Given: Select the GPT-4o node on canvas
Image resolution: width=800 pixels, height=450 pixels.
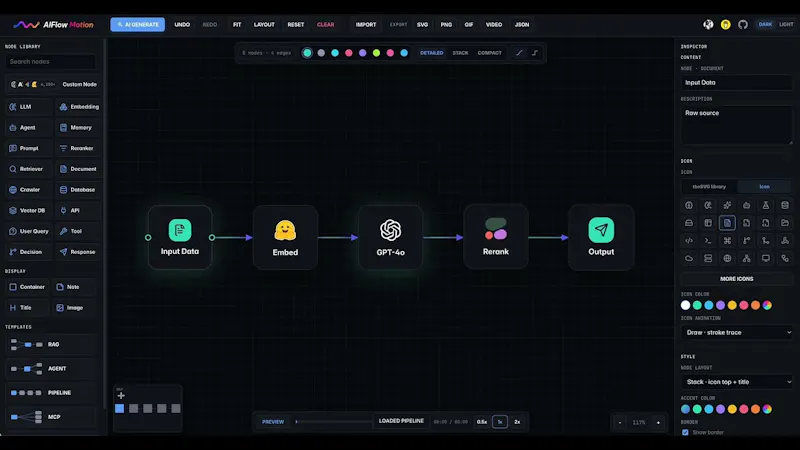Looking at the screenshot, I should [x=390, y=237].
